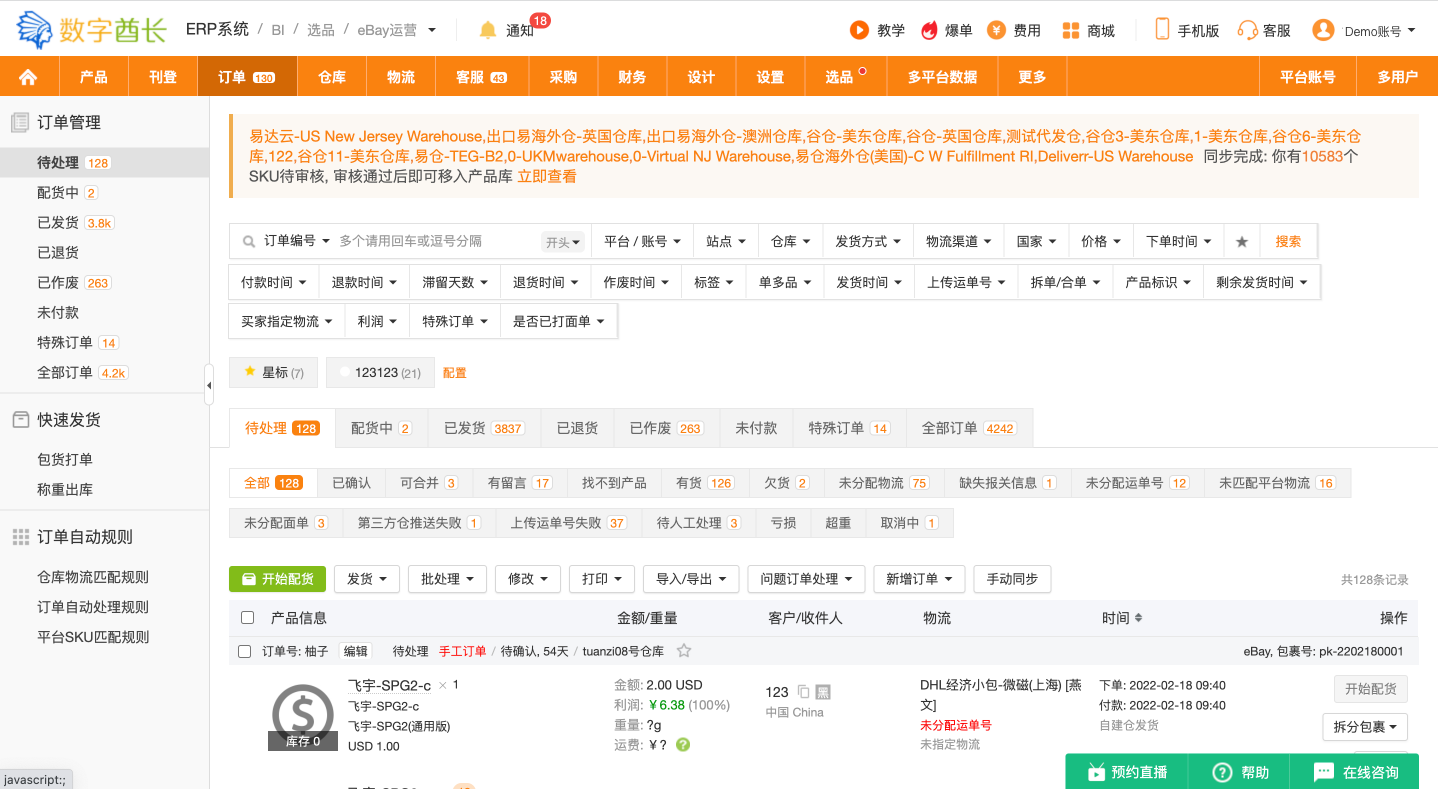Open the 商城 store grid icon
This screenshot has width=1438, height=789.
(1071, 30)
